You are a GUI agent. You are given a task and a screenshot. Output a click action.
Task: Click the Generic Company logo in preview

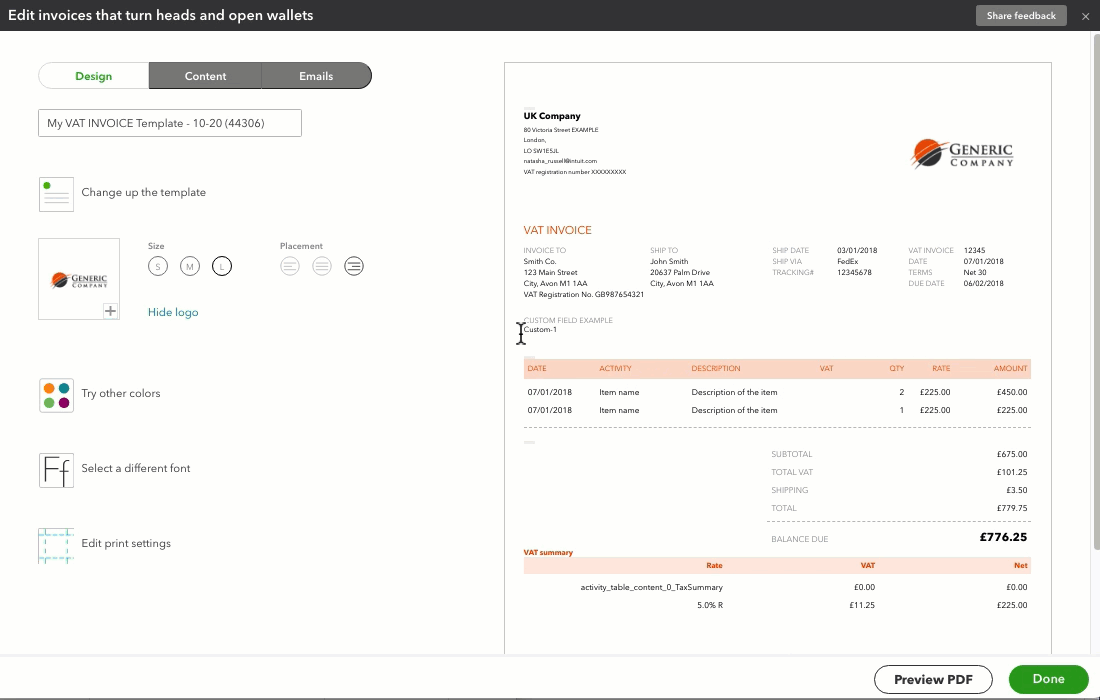point(962,154)
